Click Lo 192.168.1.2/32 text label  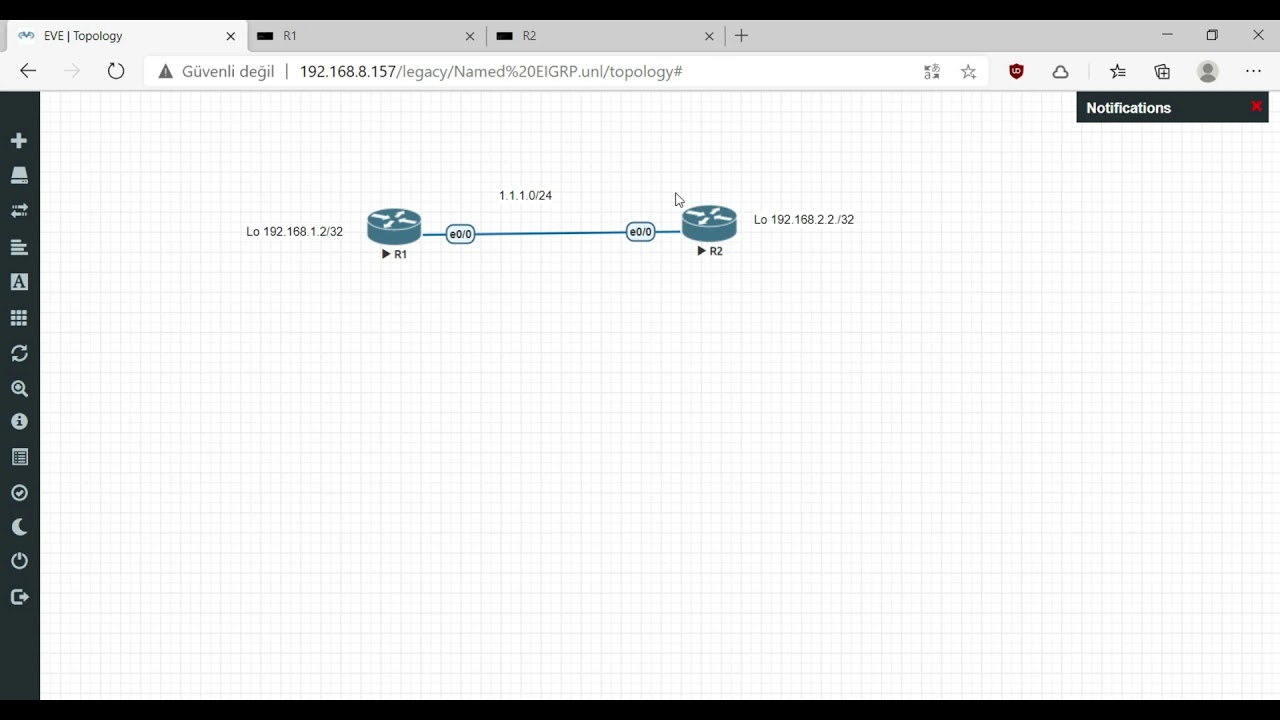295,232
